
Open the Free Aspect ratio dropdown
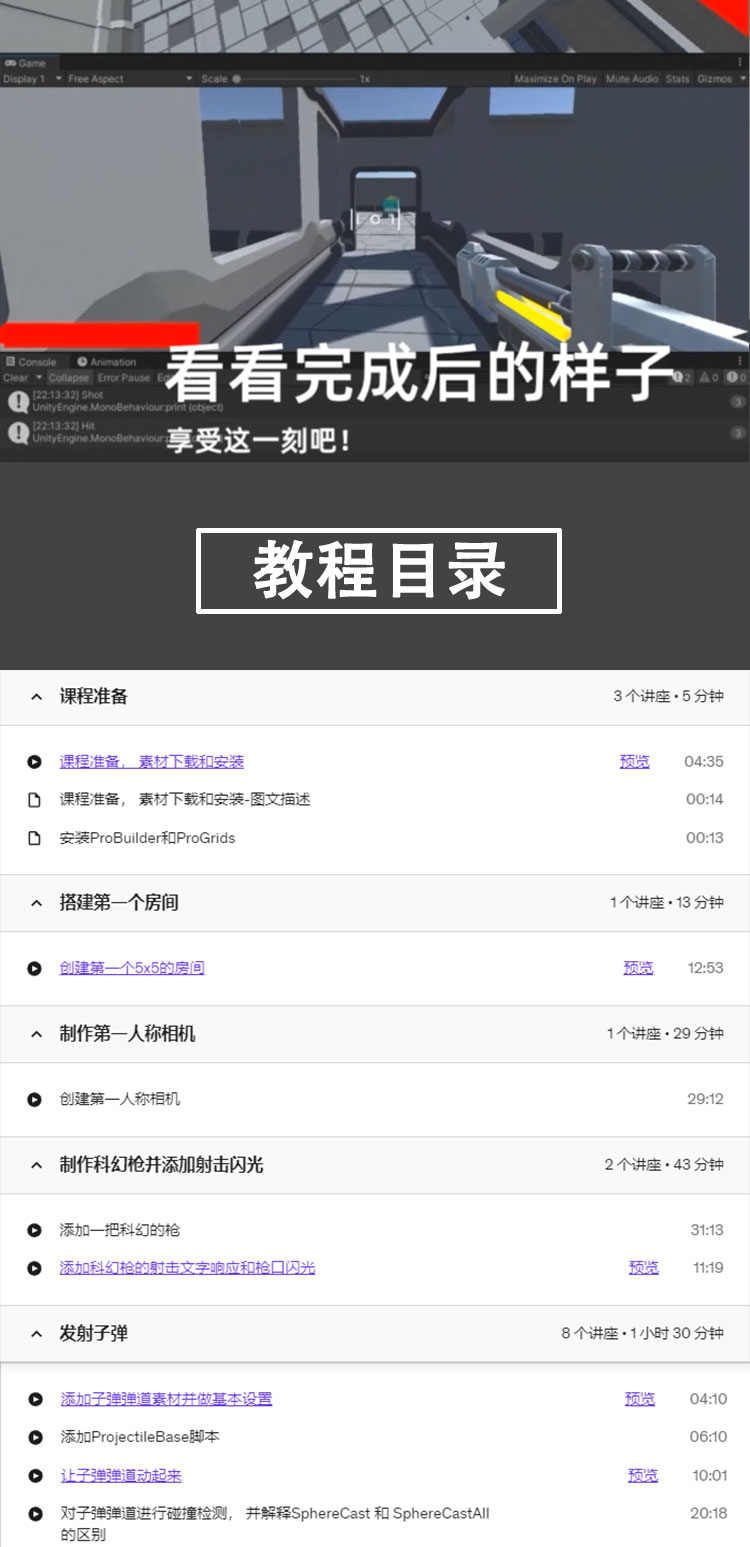129,79
